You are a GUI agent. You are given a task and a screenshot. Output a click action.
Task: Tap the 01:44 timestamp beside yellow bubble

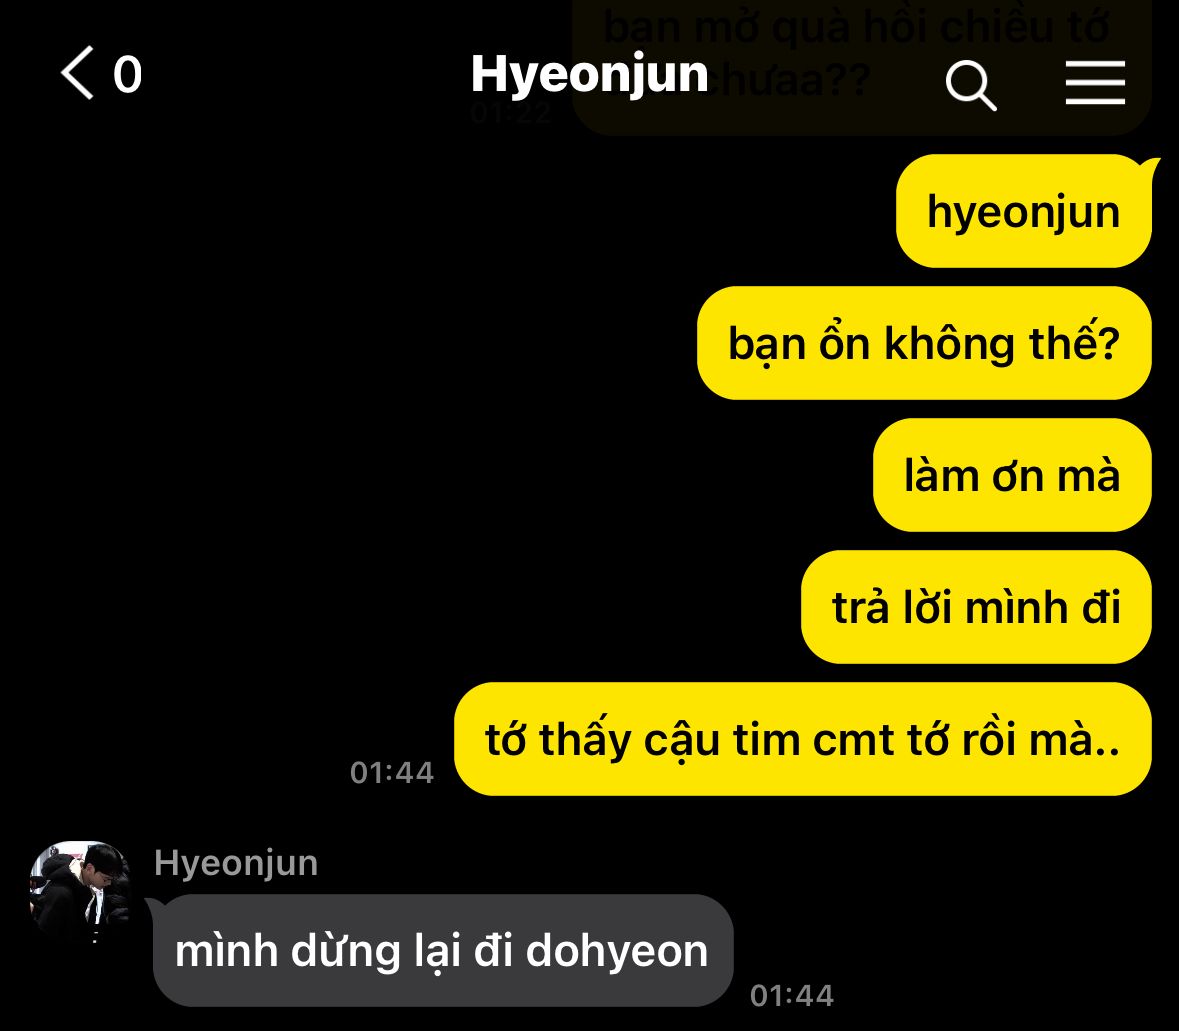[x=392, y=772]
